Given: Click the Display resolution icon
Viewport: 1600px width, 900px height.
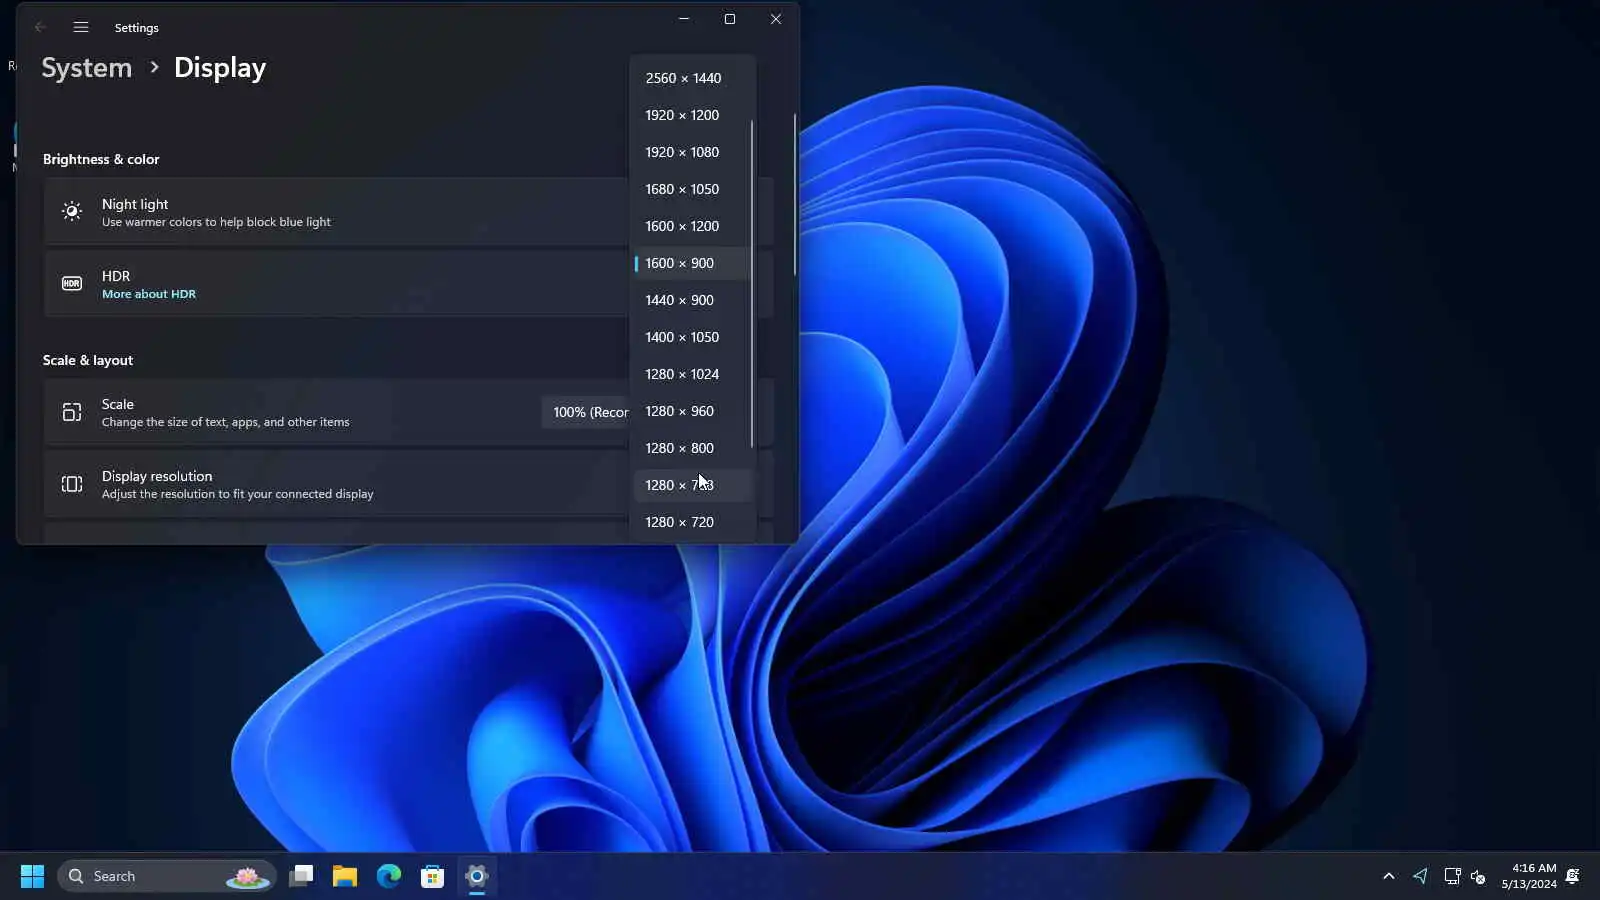Looking at the screenshot, I should pos(72,484).
